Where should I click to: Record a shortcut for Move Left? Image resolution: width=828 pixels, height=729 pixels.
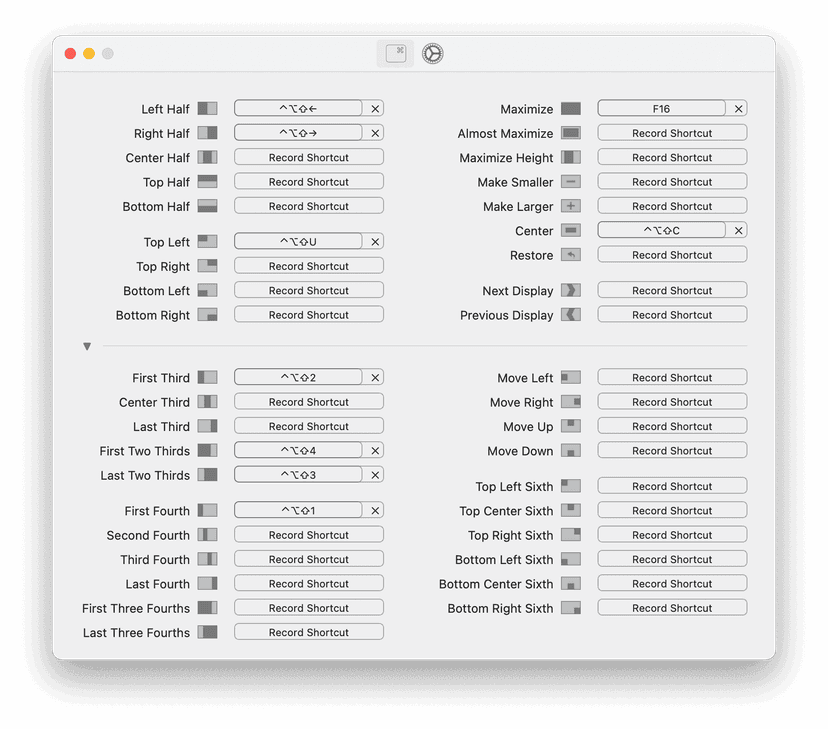coord(671,376)
